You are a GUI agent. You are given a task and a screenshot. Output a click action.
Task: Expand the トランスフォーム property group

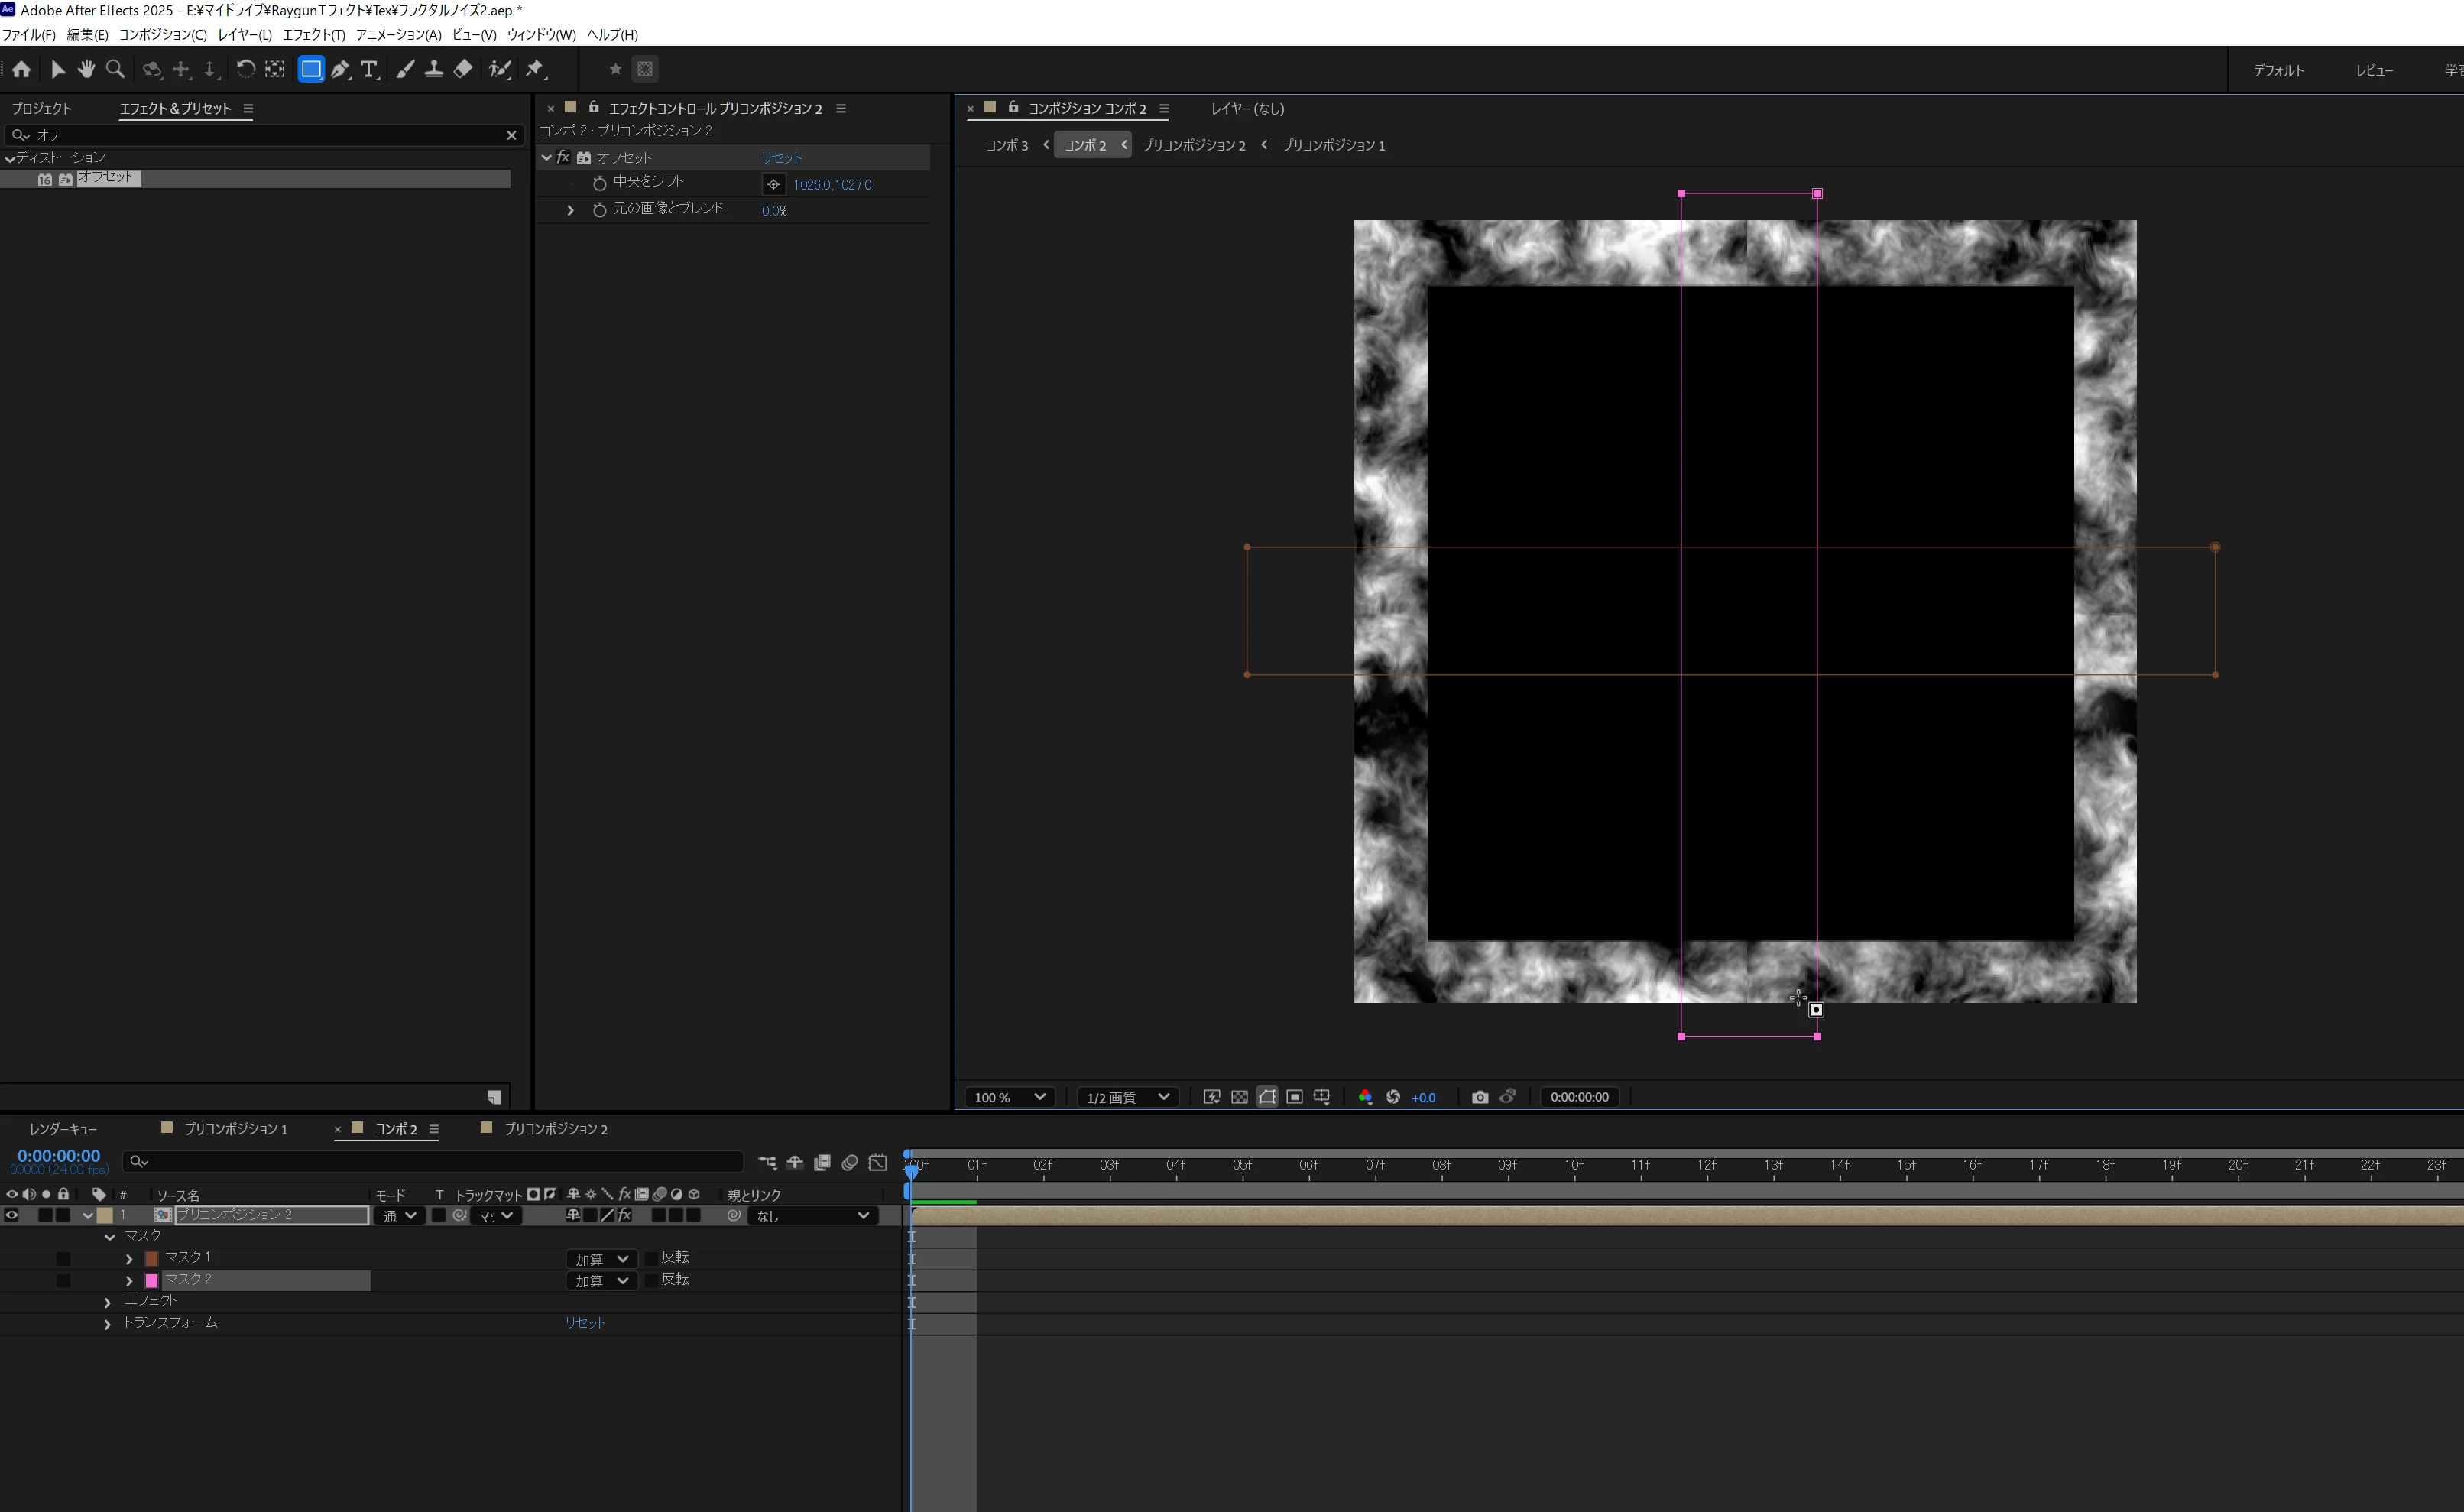coord(108,1324)
